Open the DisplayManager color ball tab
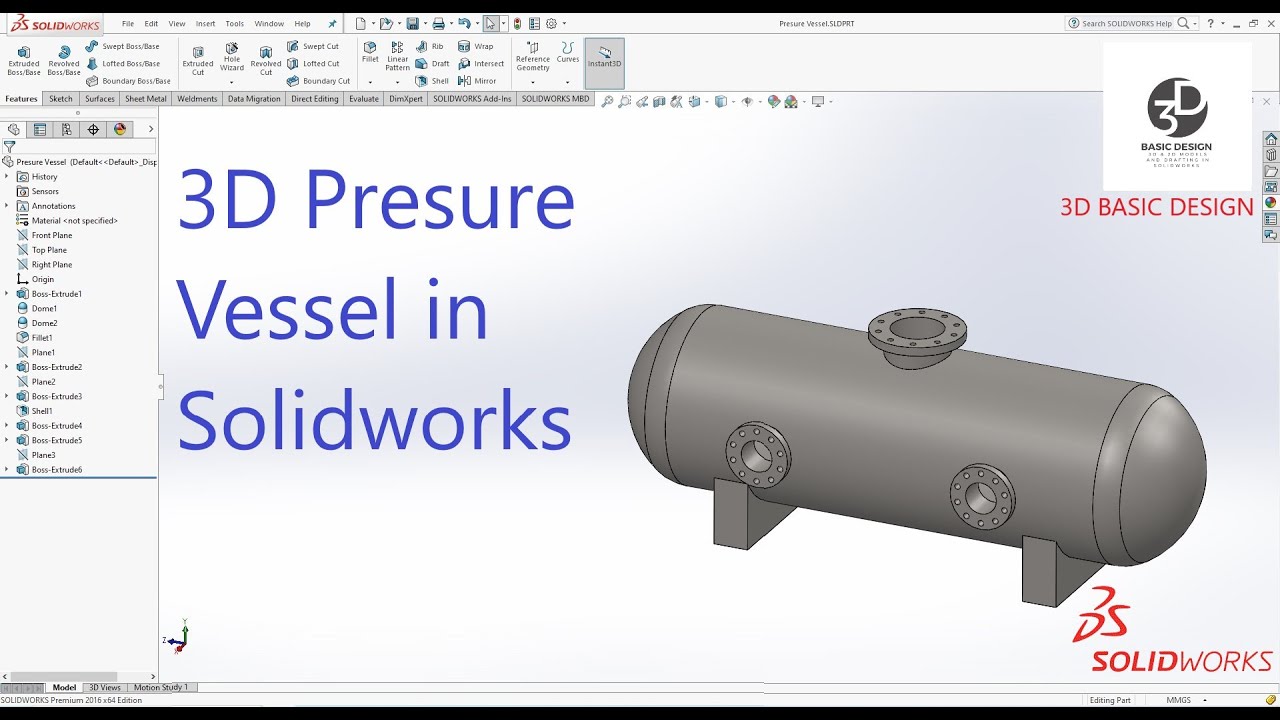The image size is (1280, 720). point(120,129)
